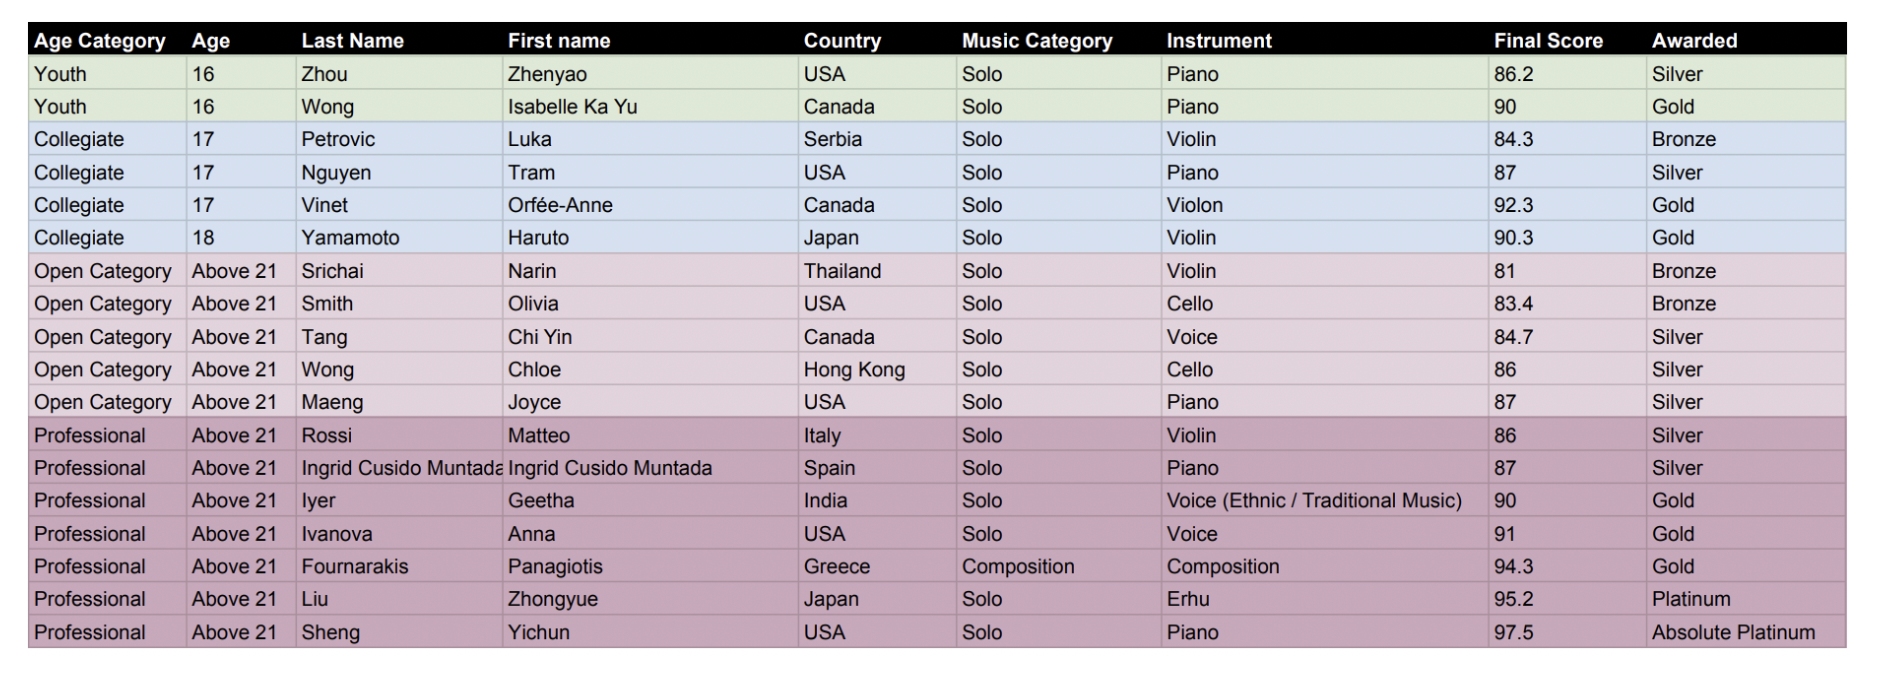Select the Erhu instrument cell

point(1187,599)
